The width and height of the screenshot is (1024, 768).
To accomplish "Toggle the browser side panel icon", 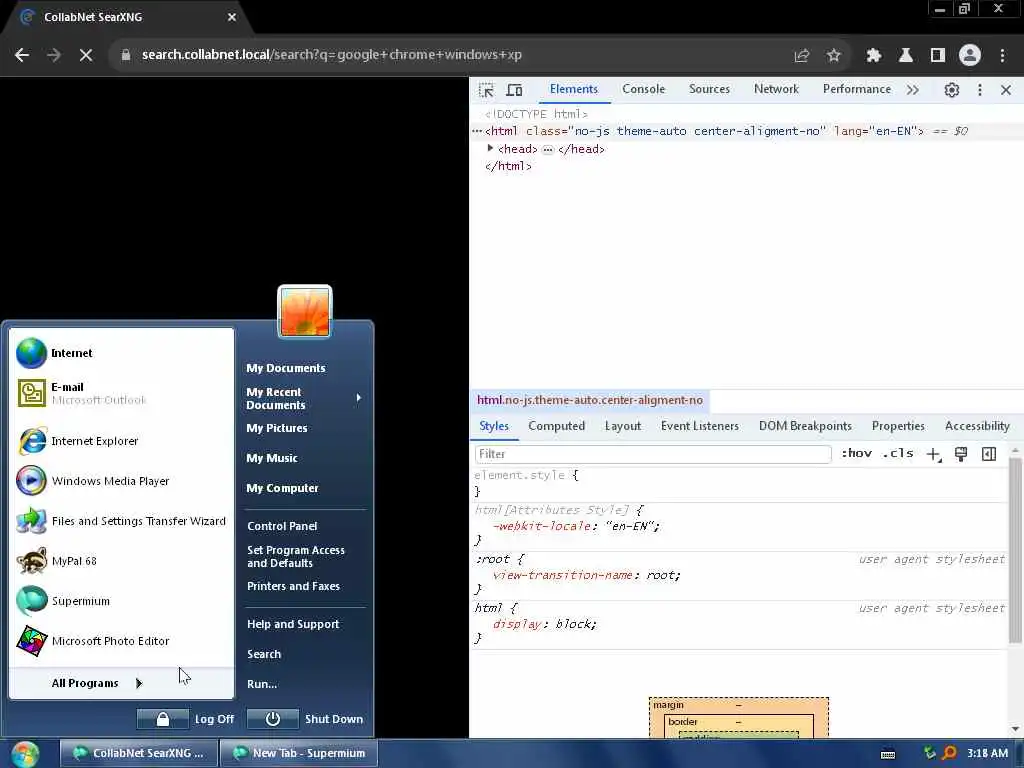I will pyautogui.click(x=938, y=56).
